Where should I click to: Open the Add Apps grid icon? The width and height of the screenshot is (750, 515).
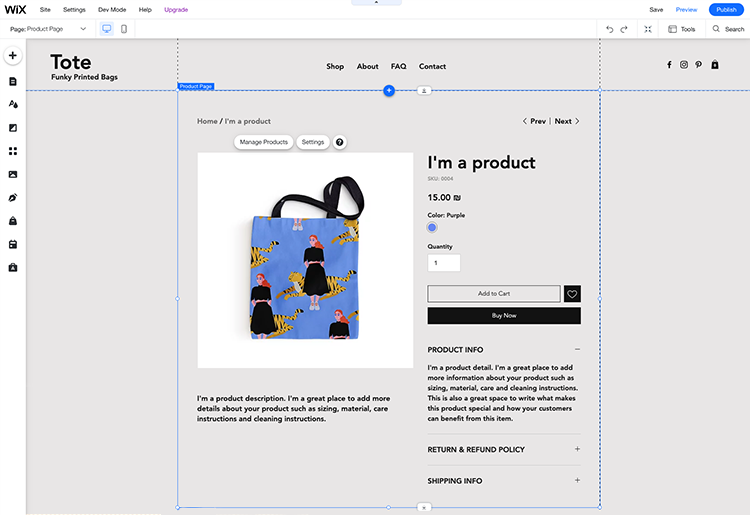coord(13,151)
